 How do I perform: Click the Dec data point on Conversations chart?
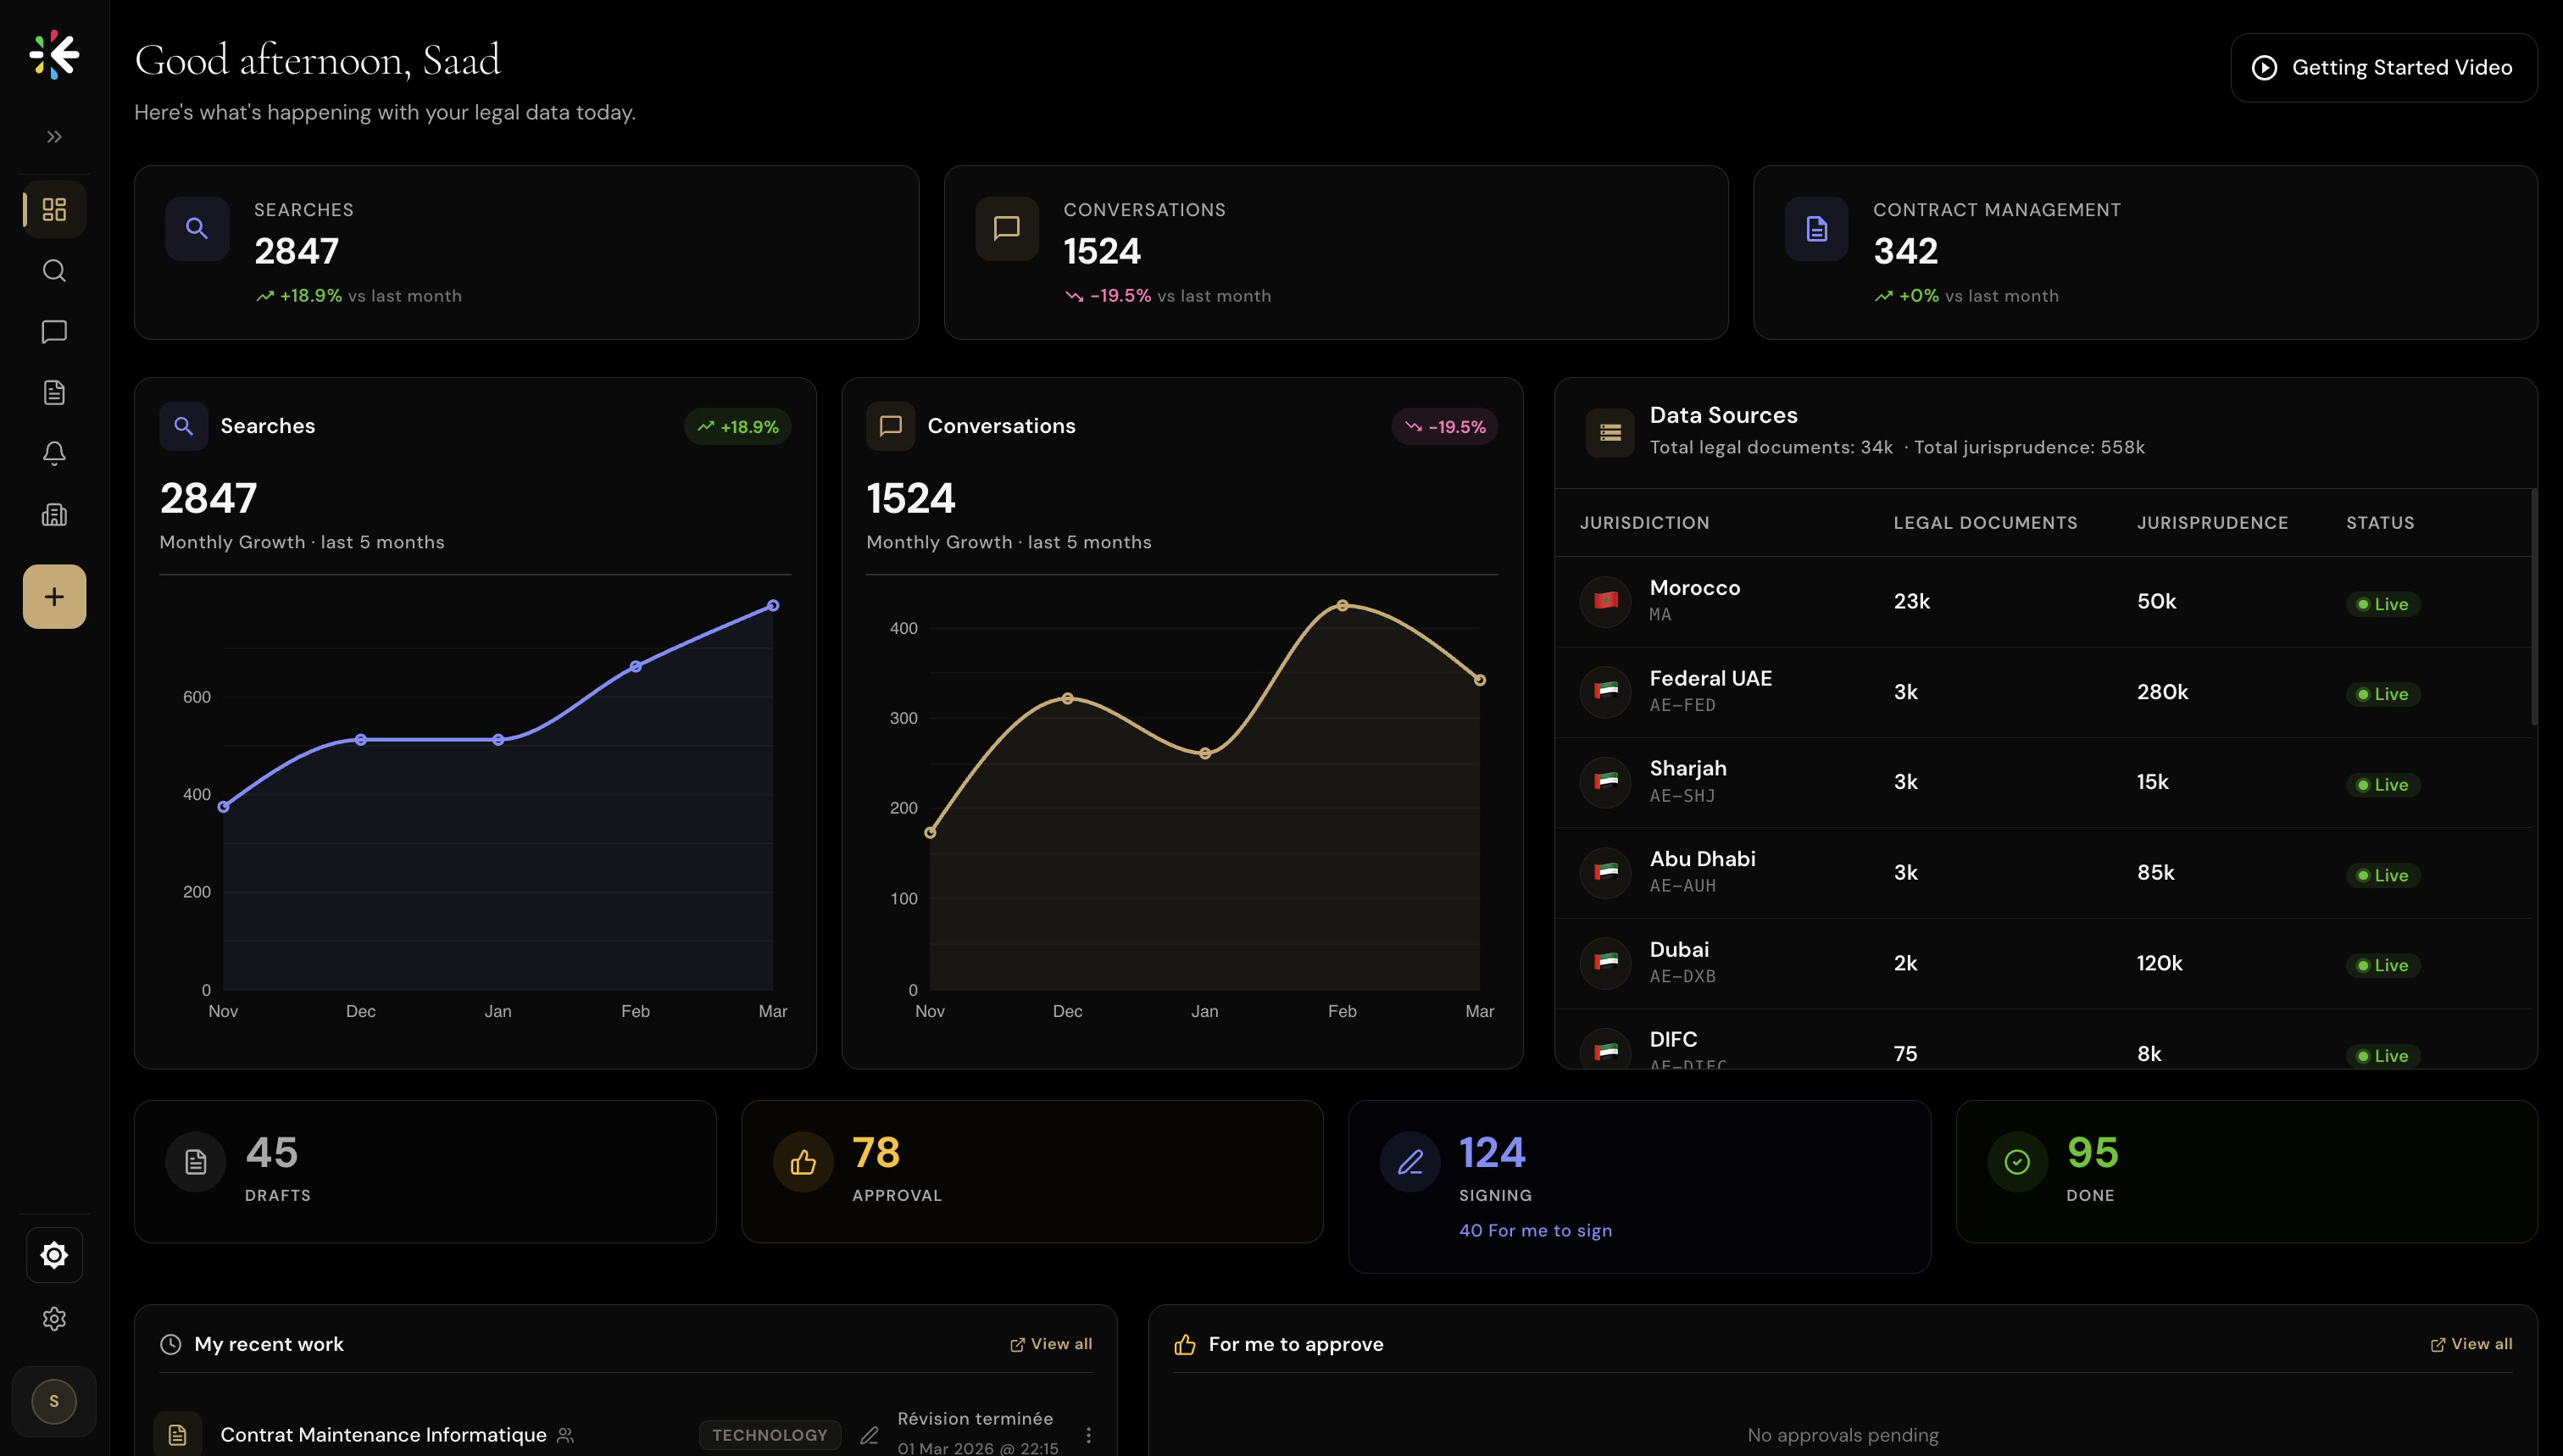point(1068,699)
